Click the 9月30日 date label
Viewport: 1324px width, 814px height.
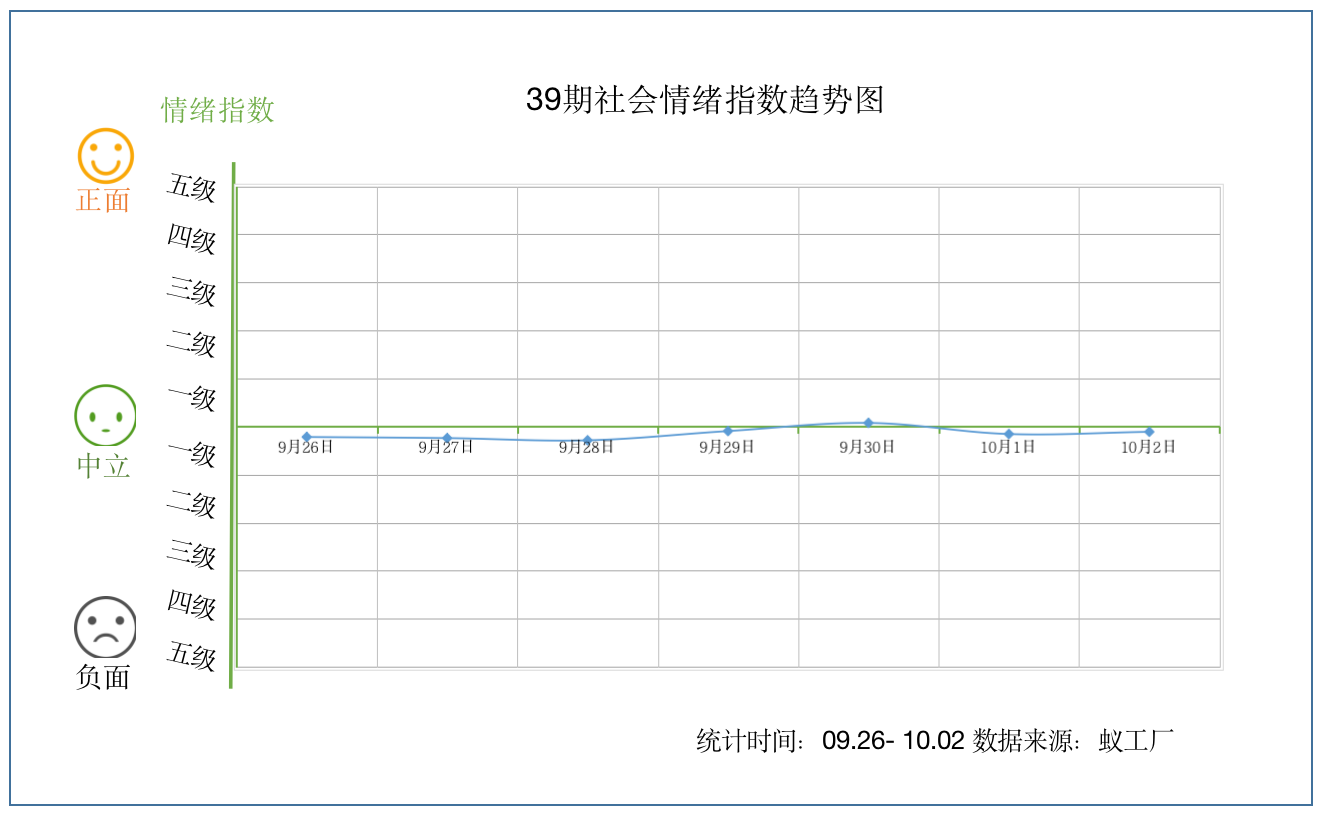[867, 447]
